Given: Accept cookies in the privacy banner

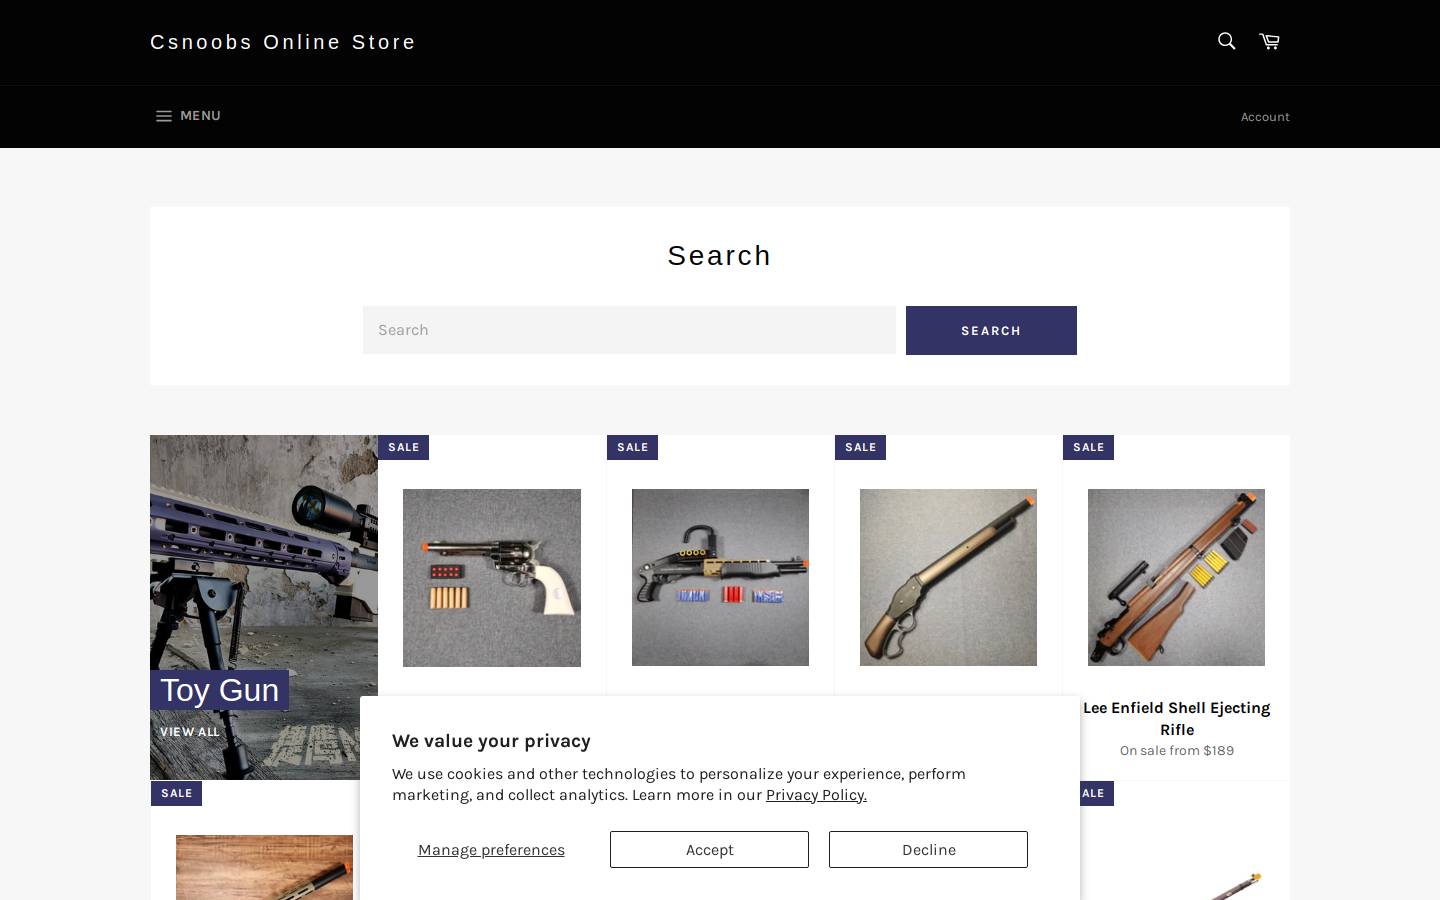Looking at the screenshot, I should pyautogui.click(x=709, y=849).
